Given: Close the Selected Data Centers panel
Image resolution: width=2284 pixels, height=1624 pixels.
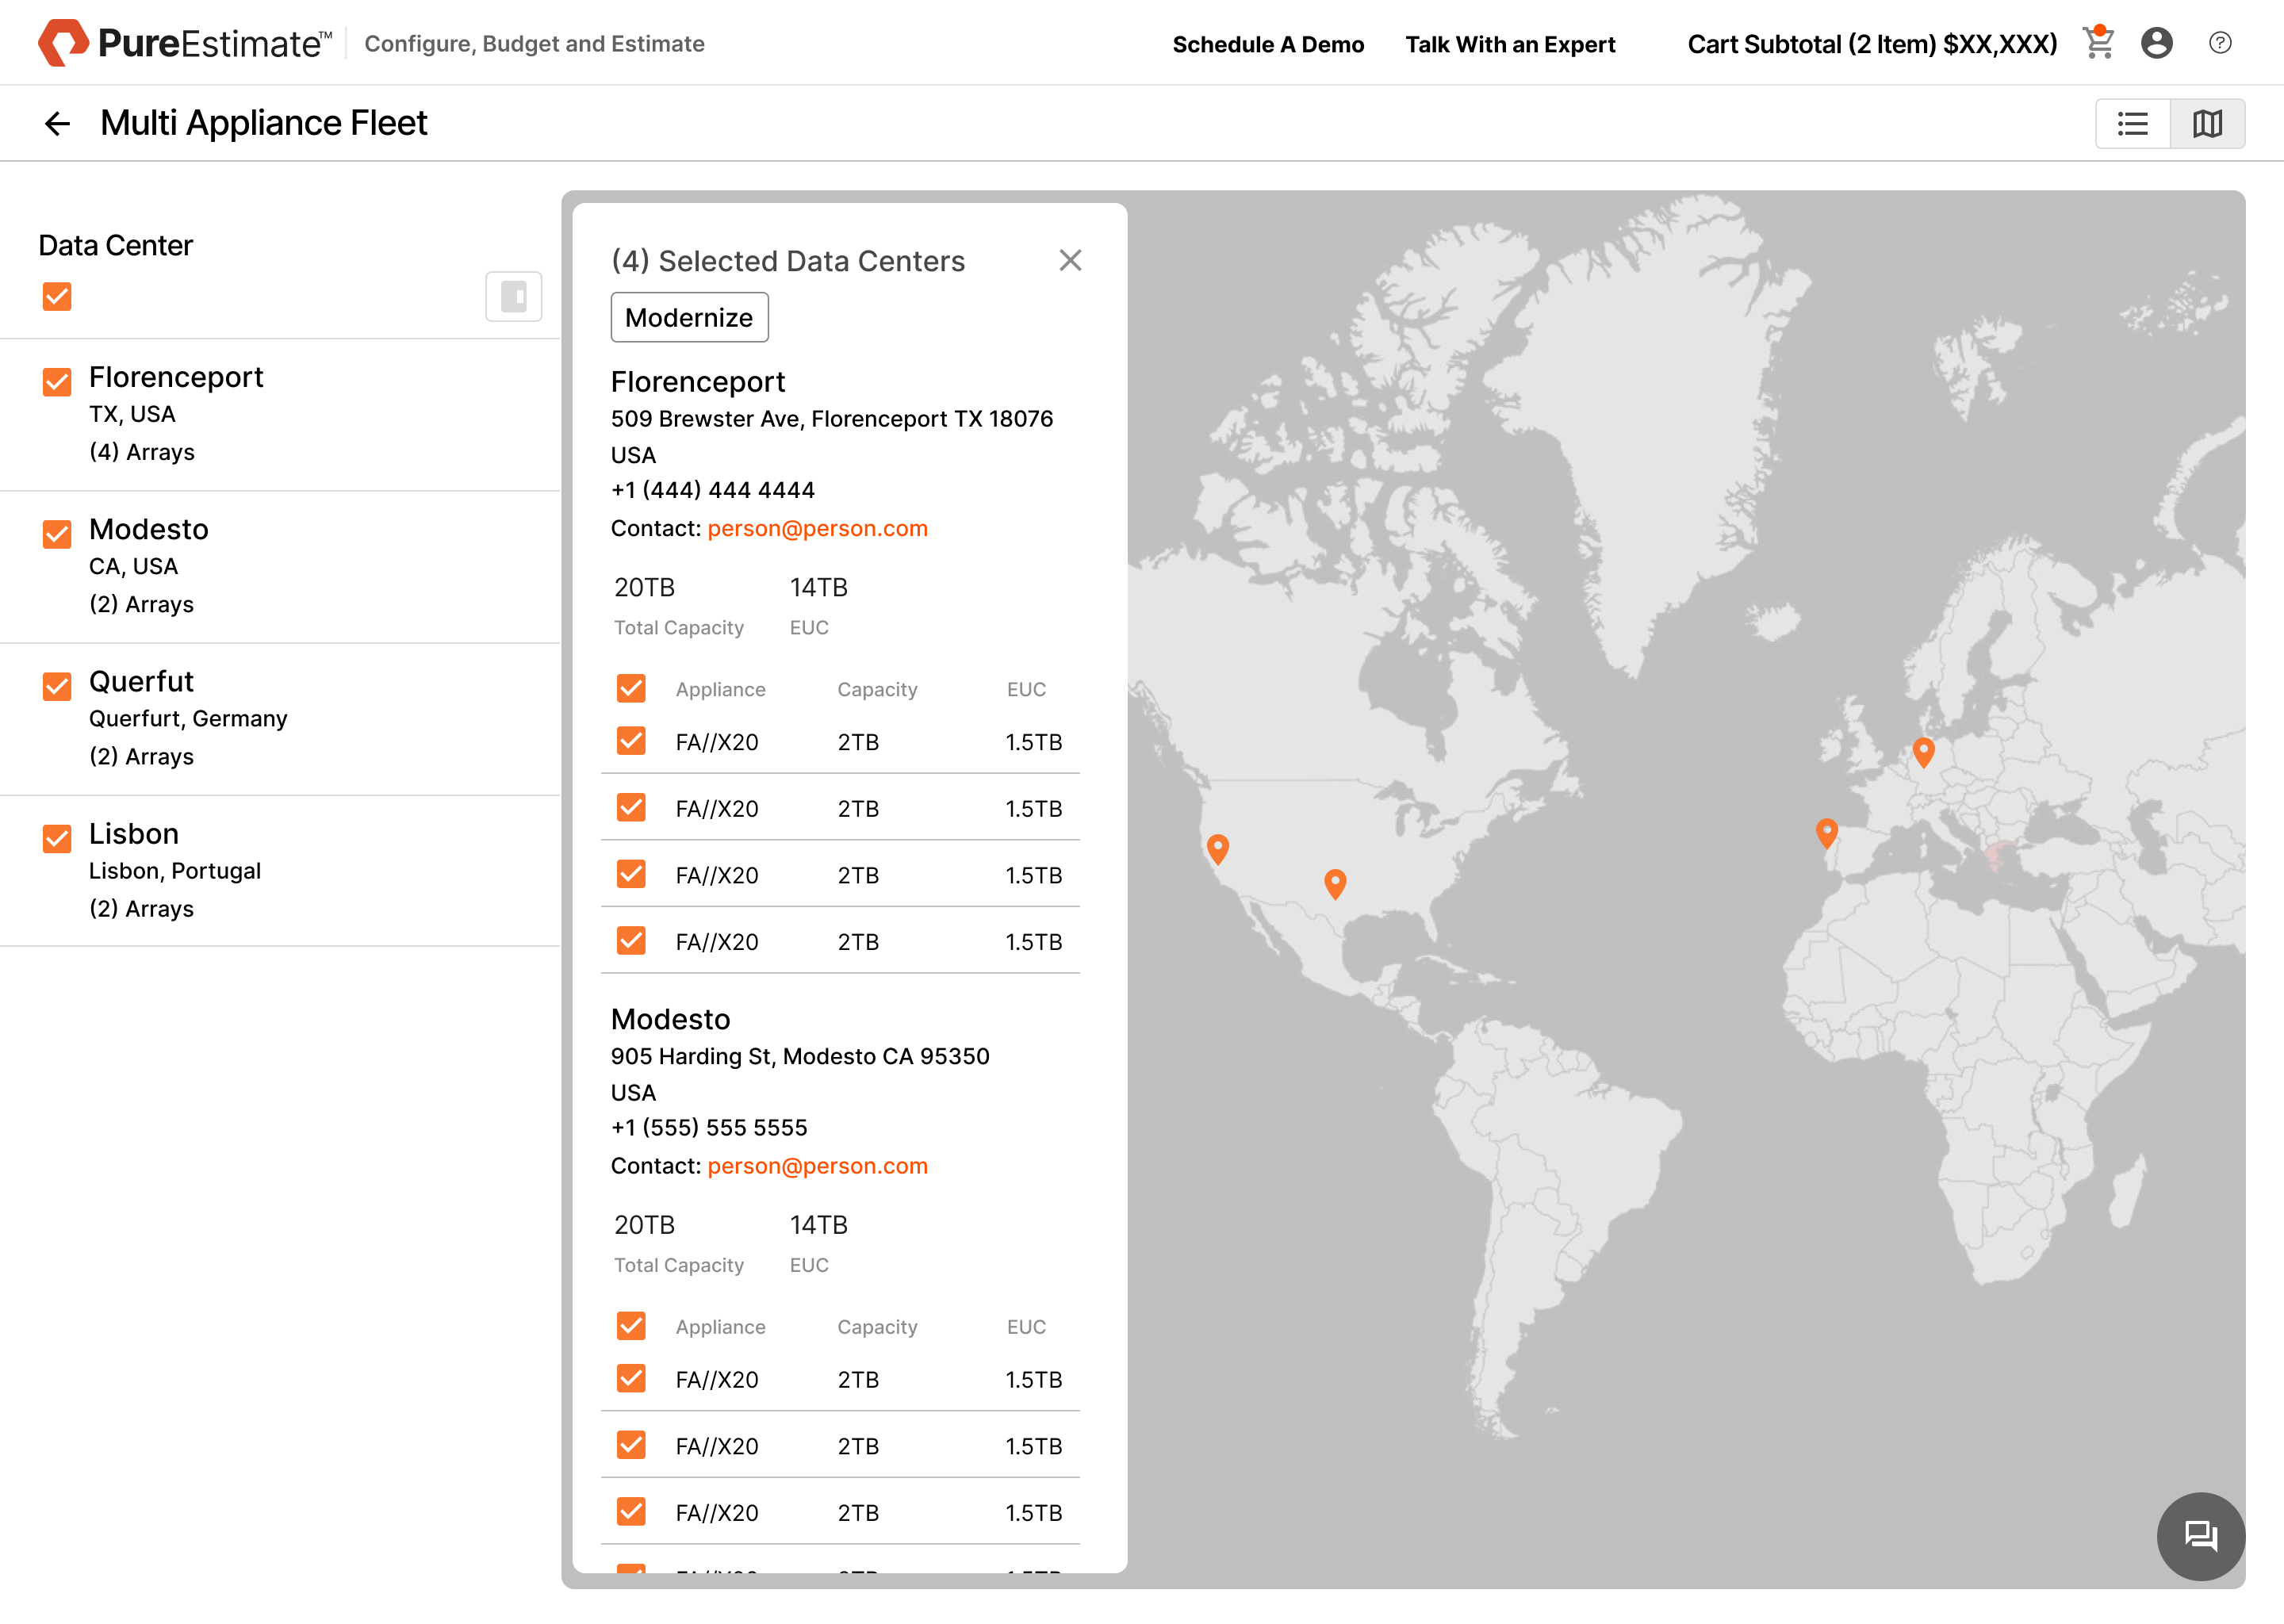Looking at the screenshot, I should click(1070, 260).
